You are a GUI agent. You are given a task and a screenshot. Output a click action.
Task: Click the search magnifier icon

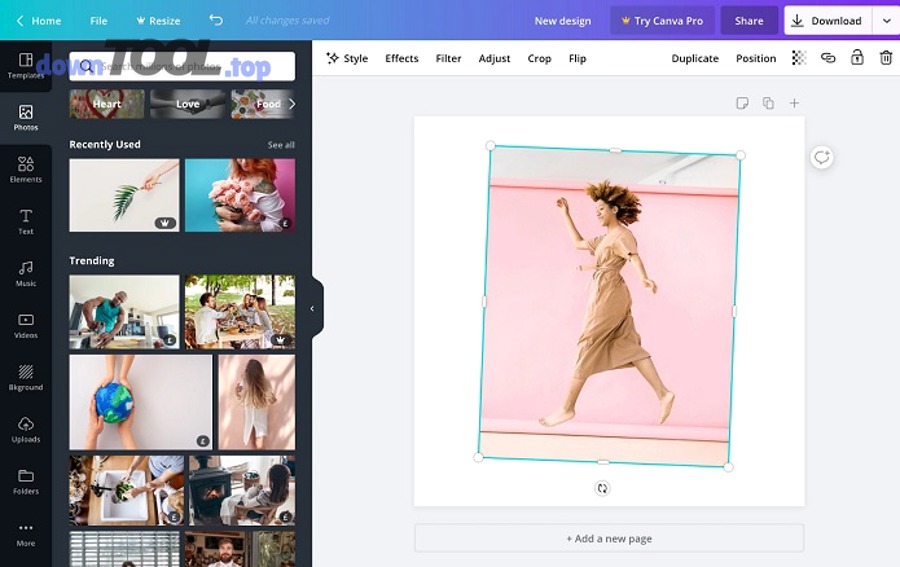click(x=87, y=66)
